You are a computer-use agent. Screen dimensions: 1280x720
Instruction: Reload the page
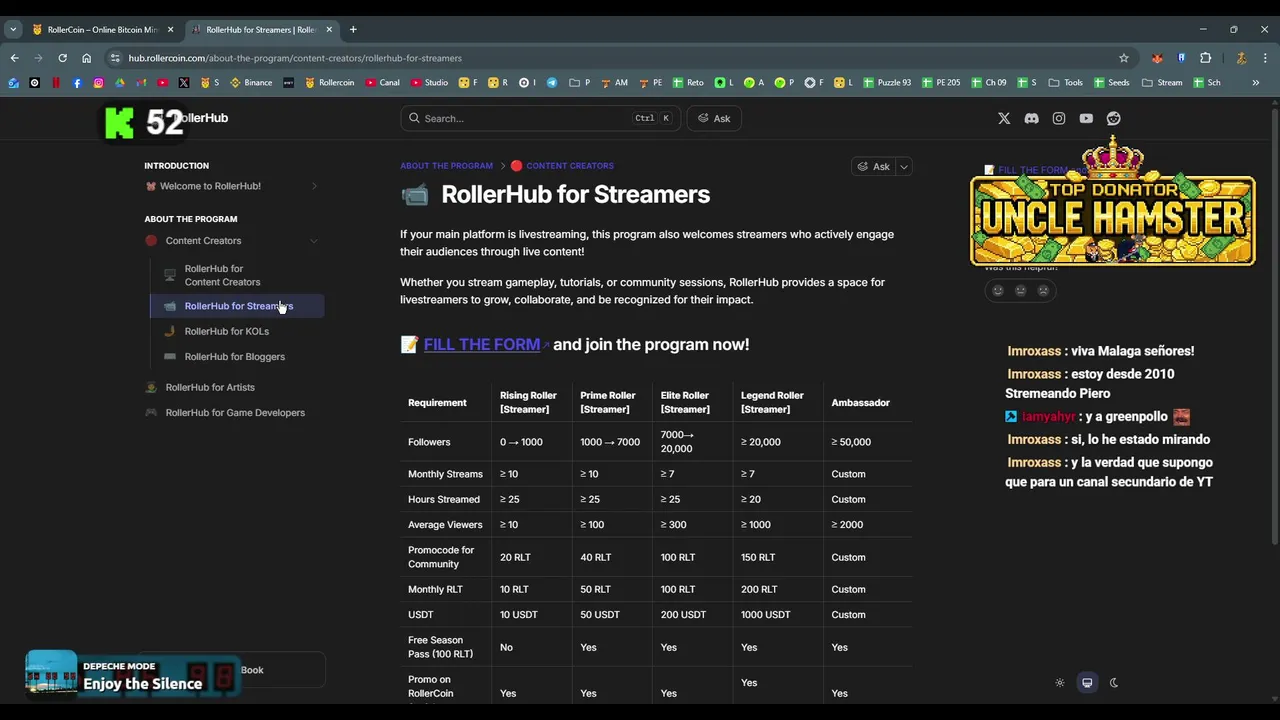click(x=62, y=58)
